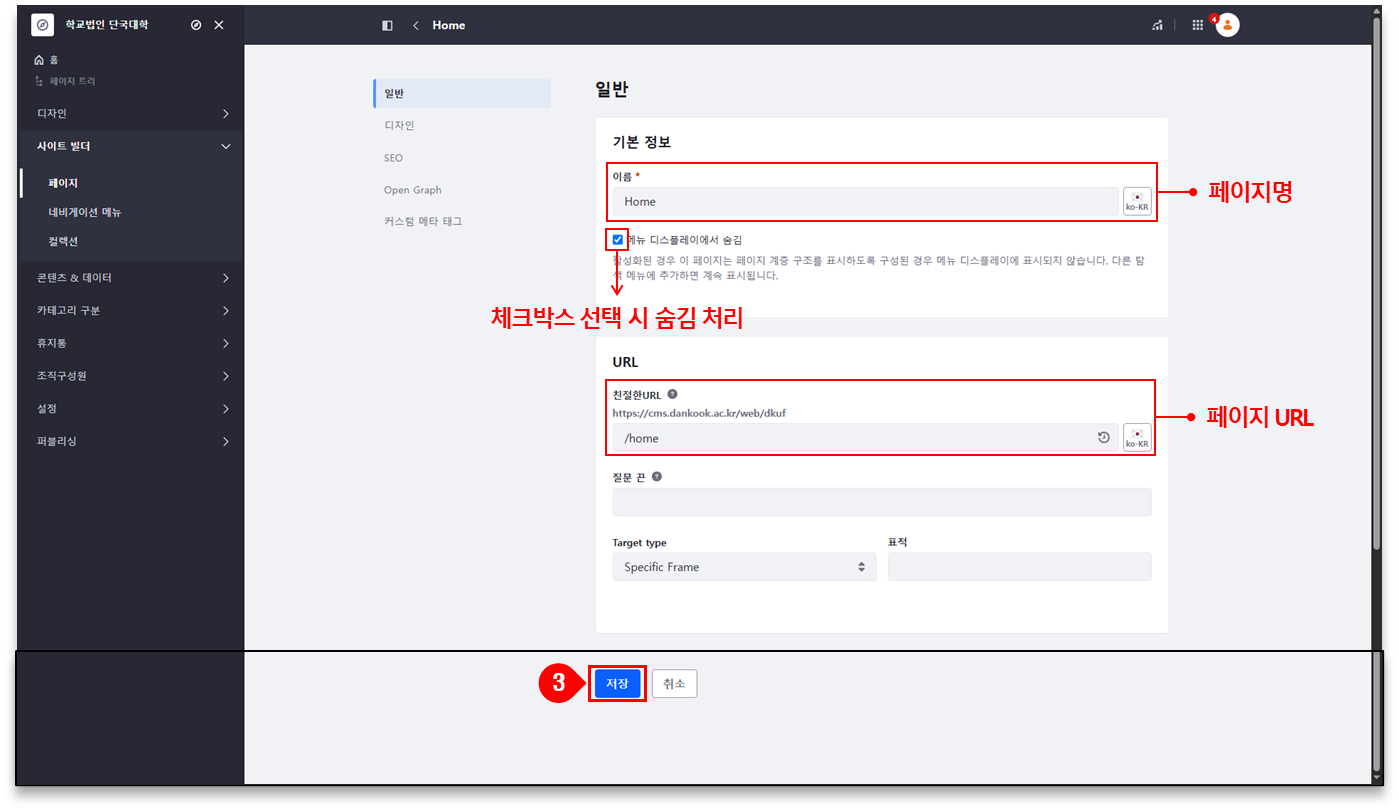1399x812 pixels.
Task: Open the applications grid menu icon
Action: (x=1197, y=25)
